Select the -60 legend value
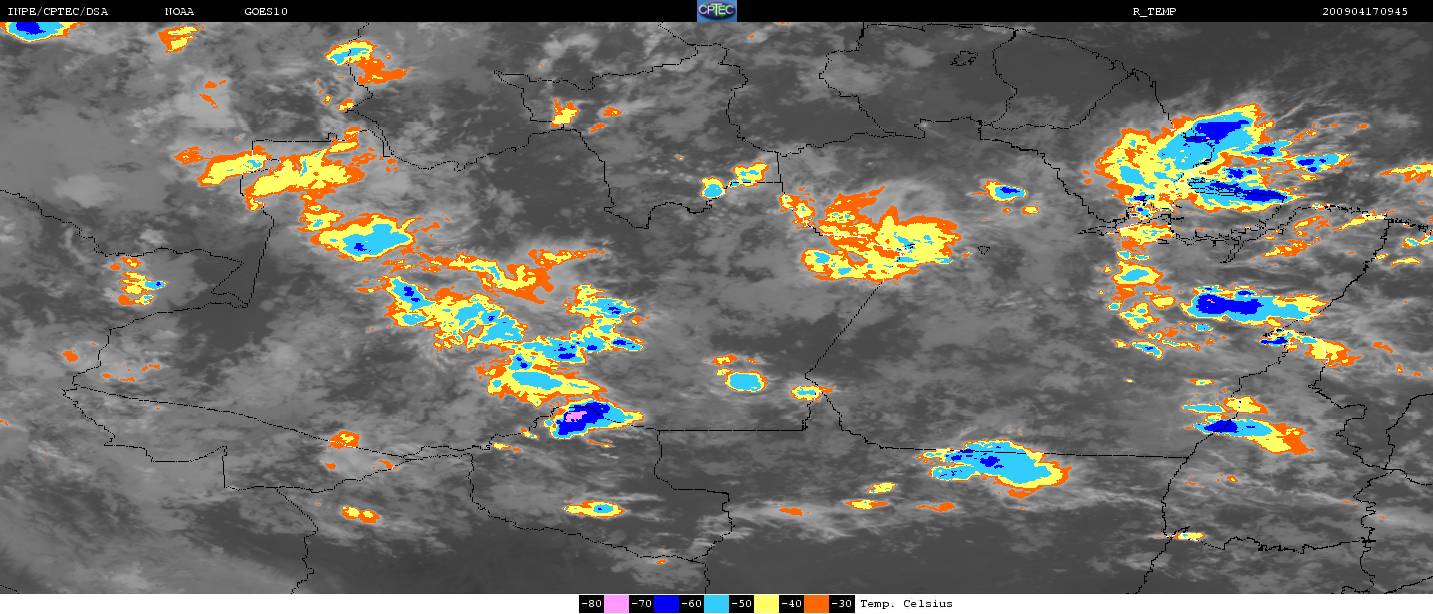1433x614 pixels. coord(691,604)
